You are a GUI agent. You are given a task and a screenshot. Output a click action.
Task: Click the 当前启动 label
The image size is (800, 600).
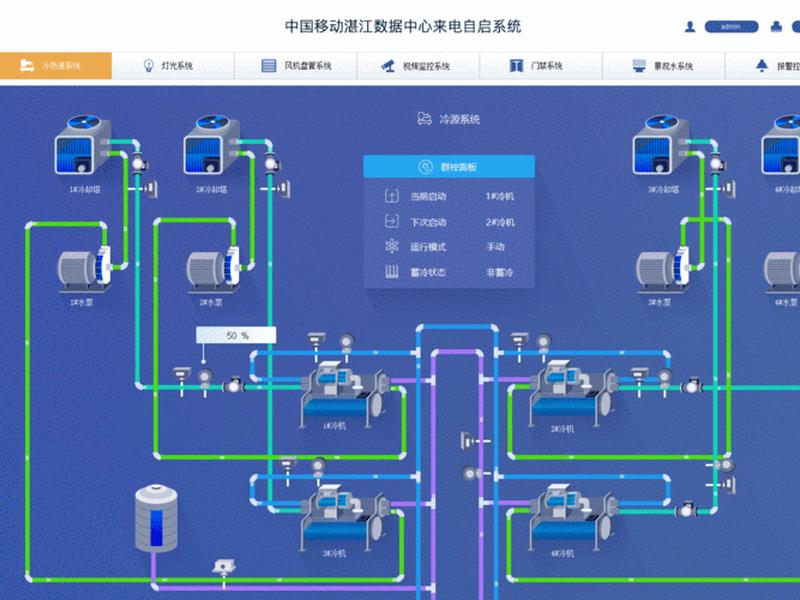428,196
